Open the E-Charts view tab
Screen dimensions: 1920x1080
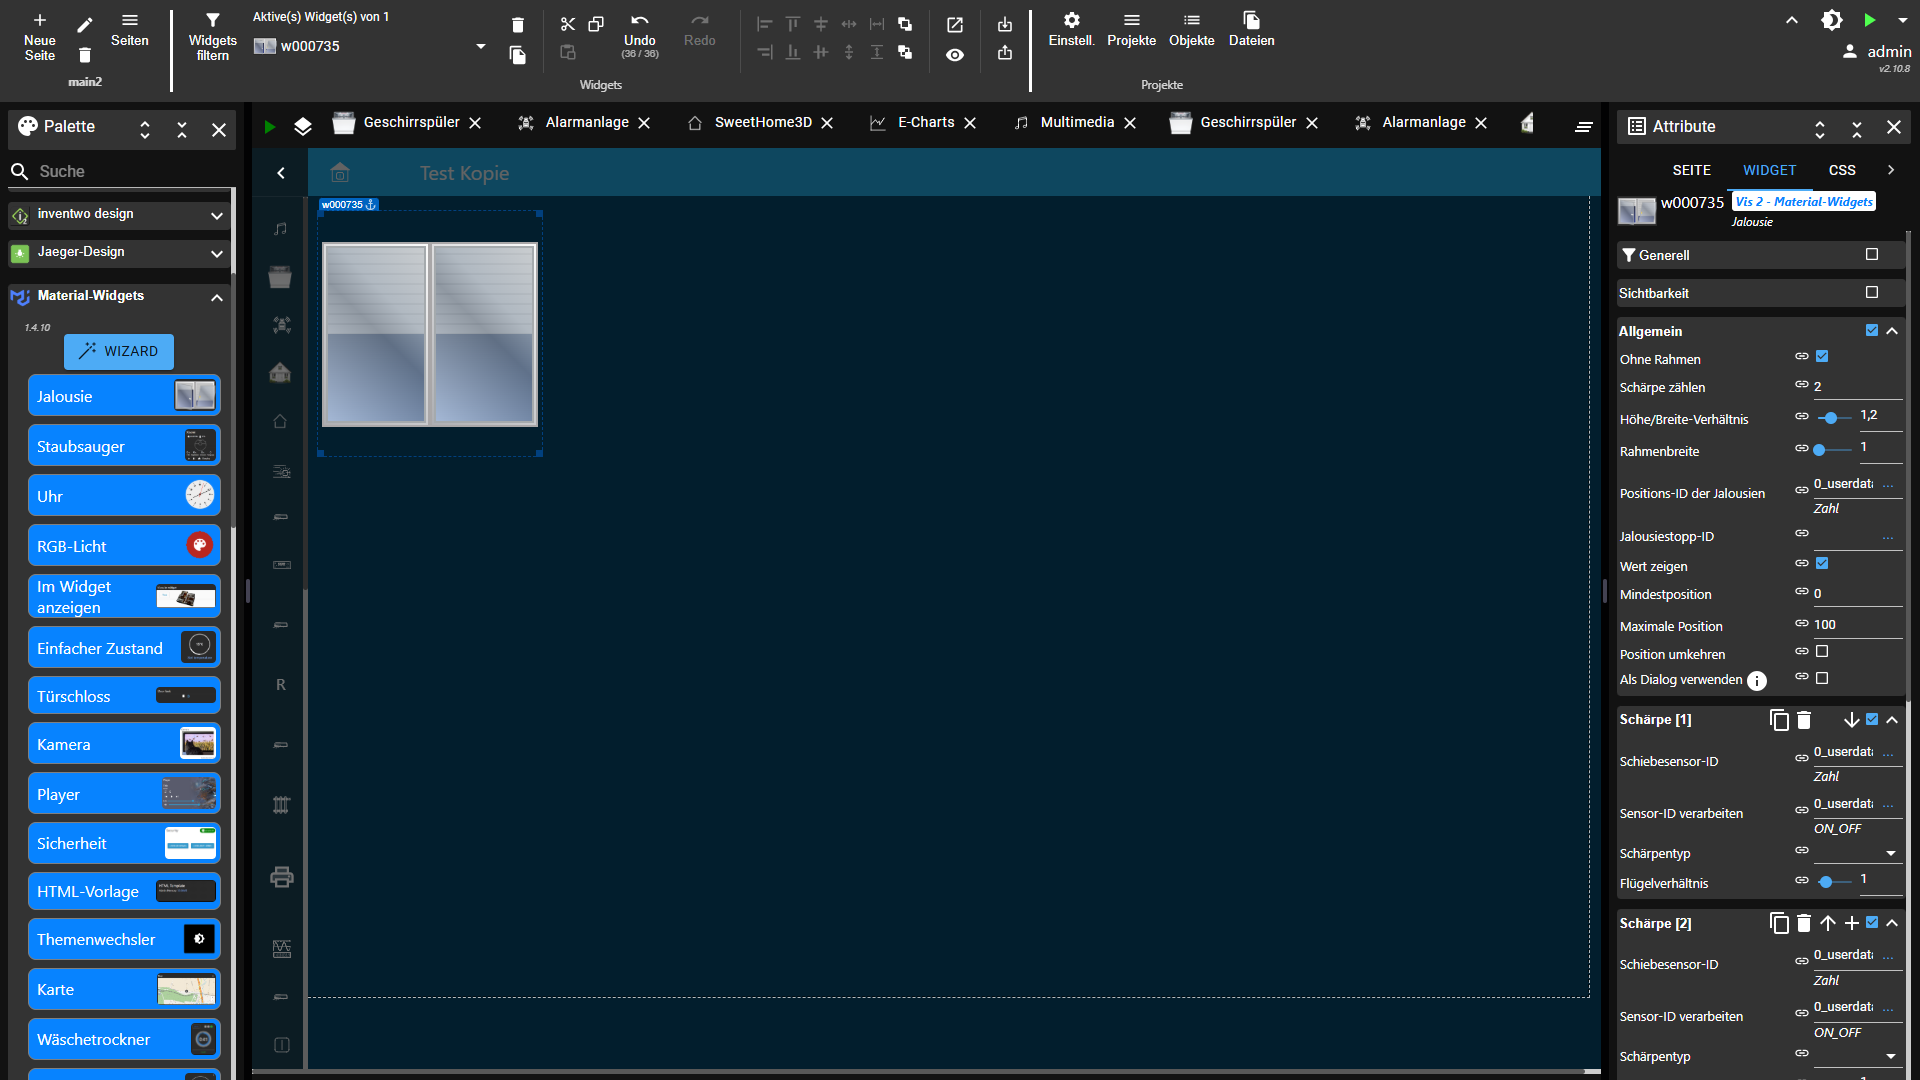[x=925, y=122]
